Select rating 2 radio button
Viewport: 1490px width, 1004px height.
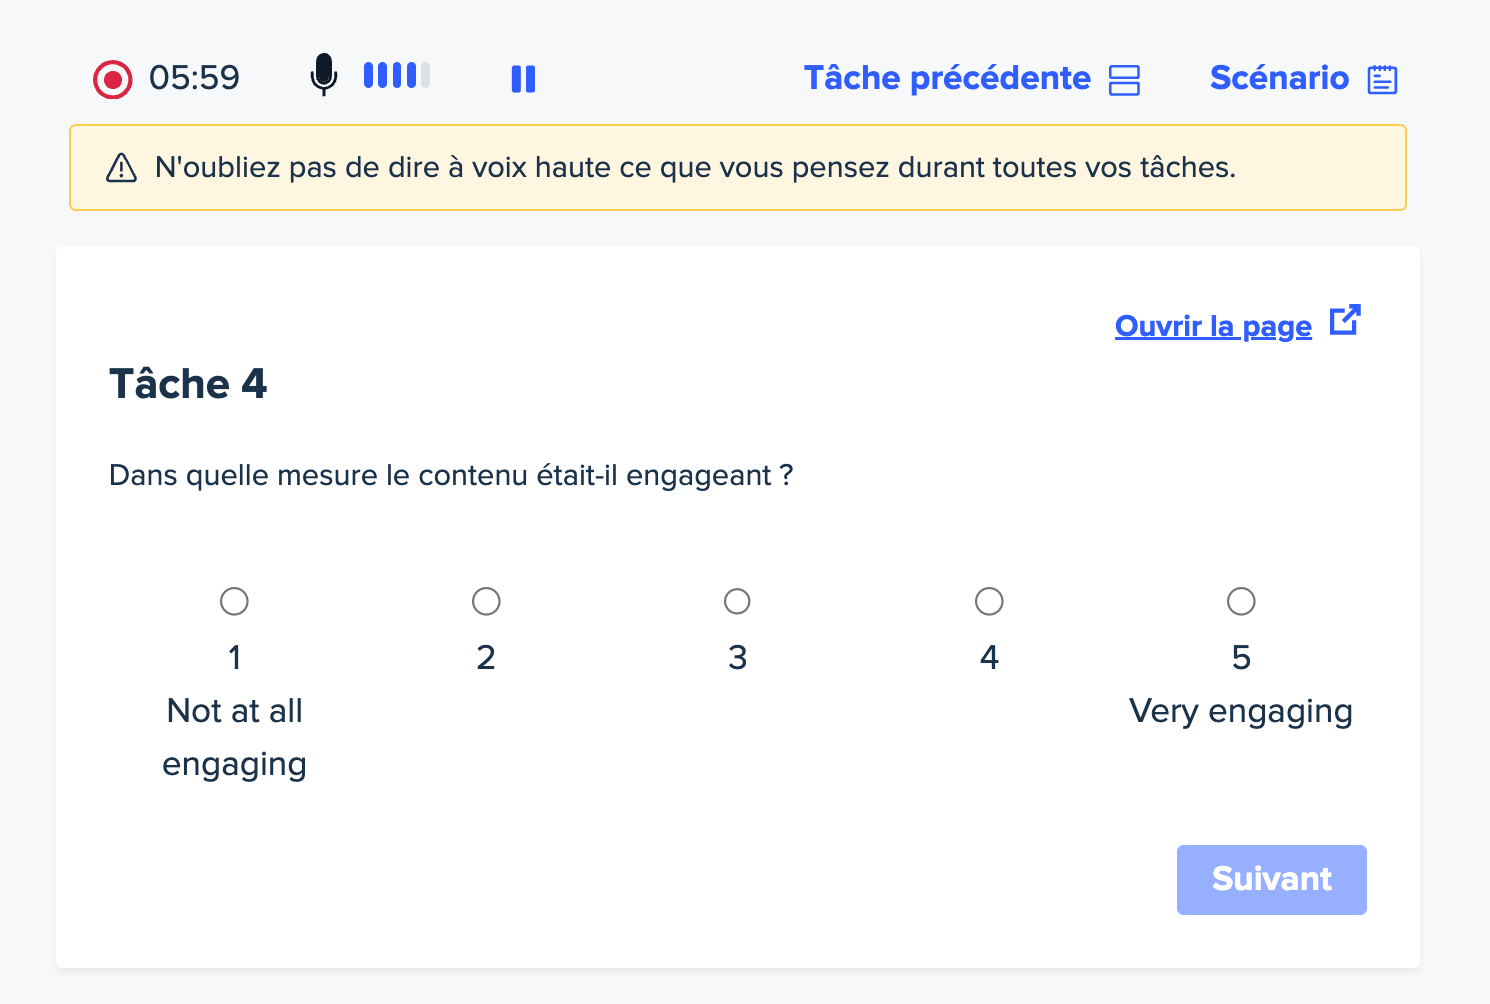[486, 601]
